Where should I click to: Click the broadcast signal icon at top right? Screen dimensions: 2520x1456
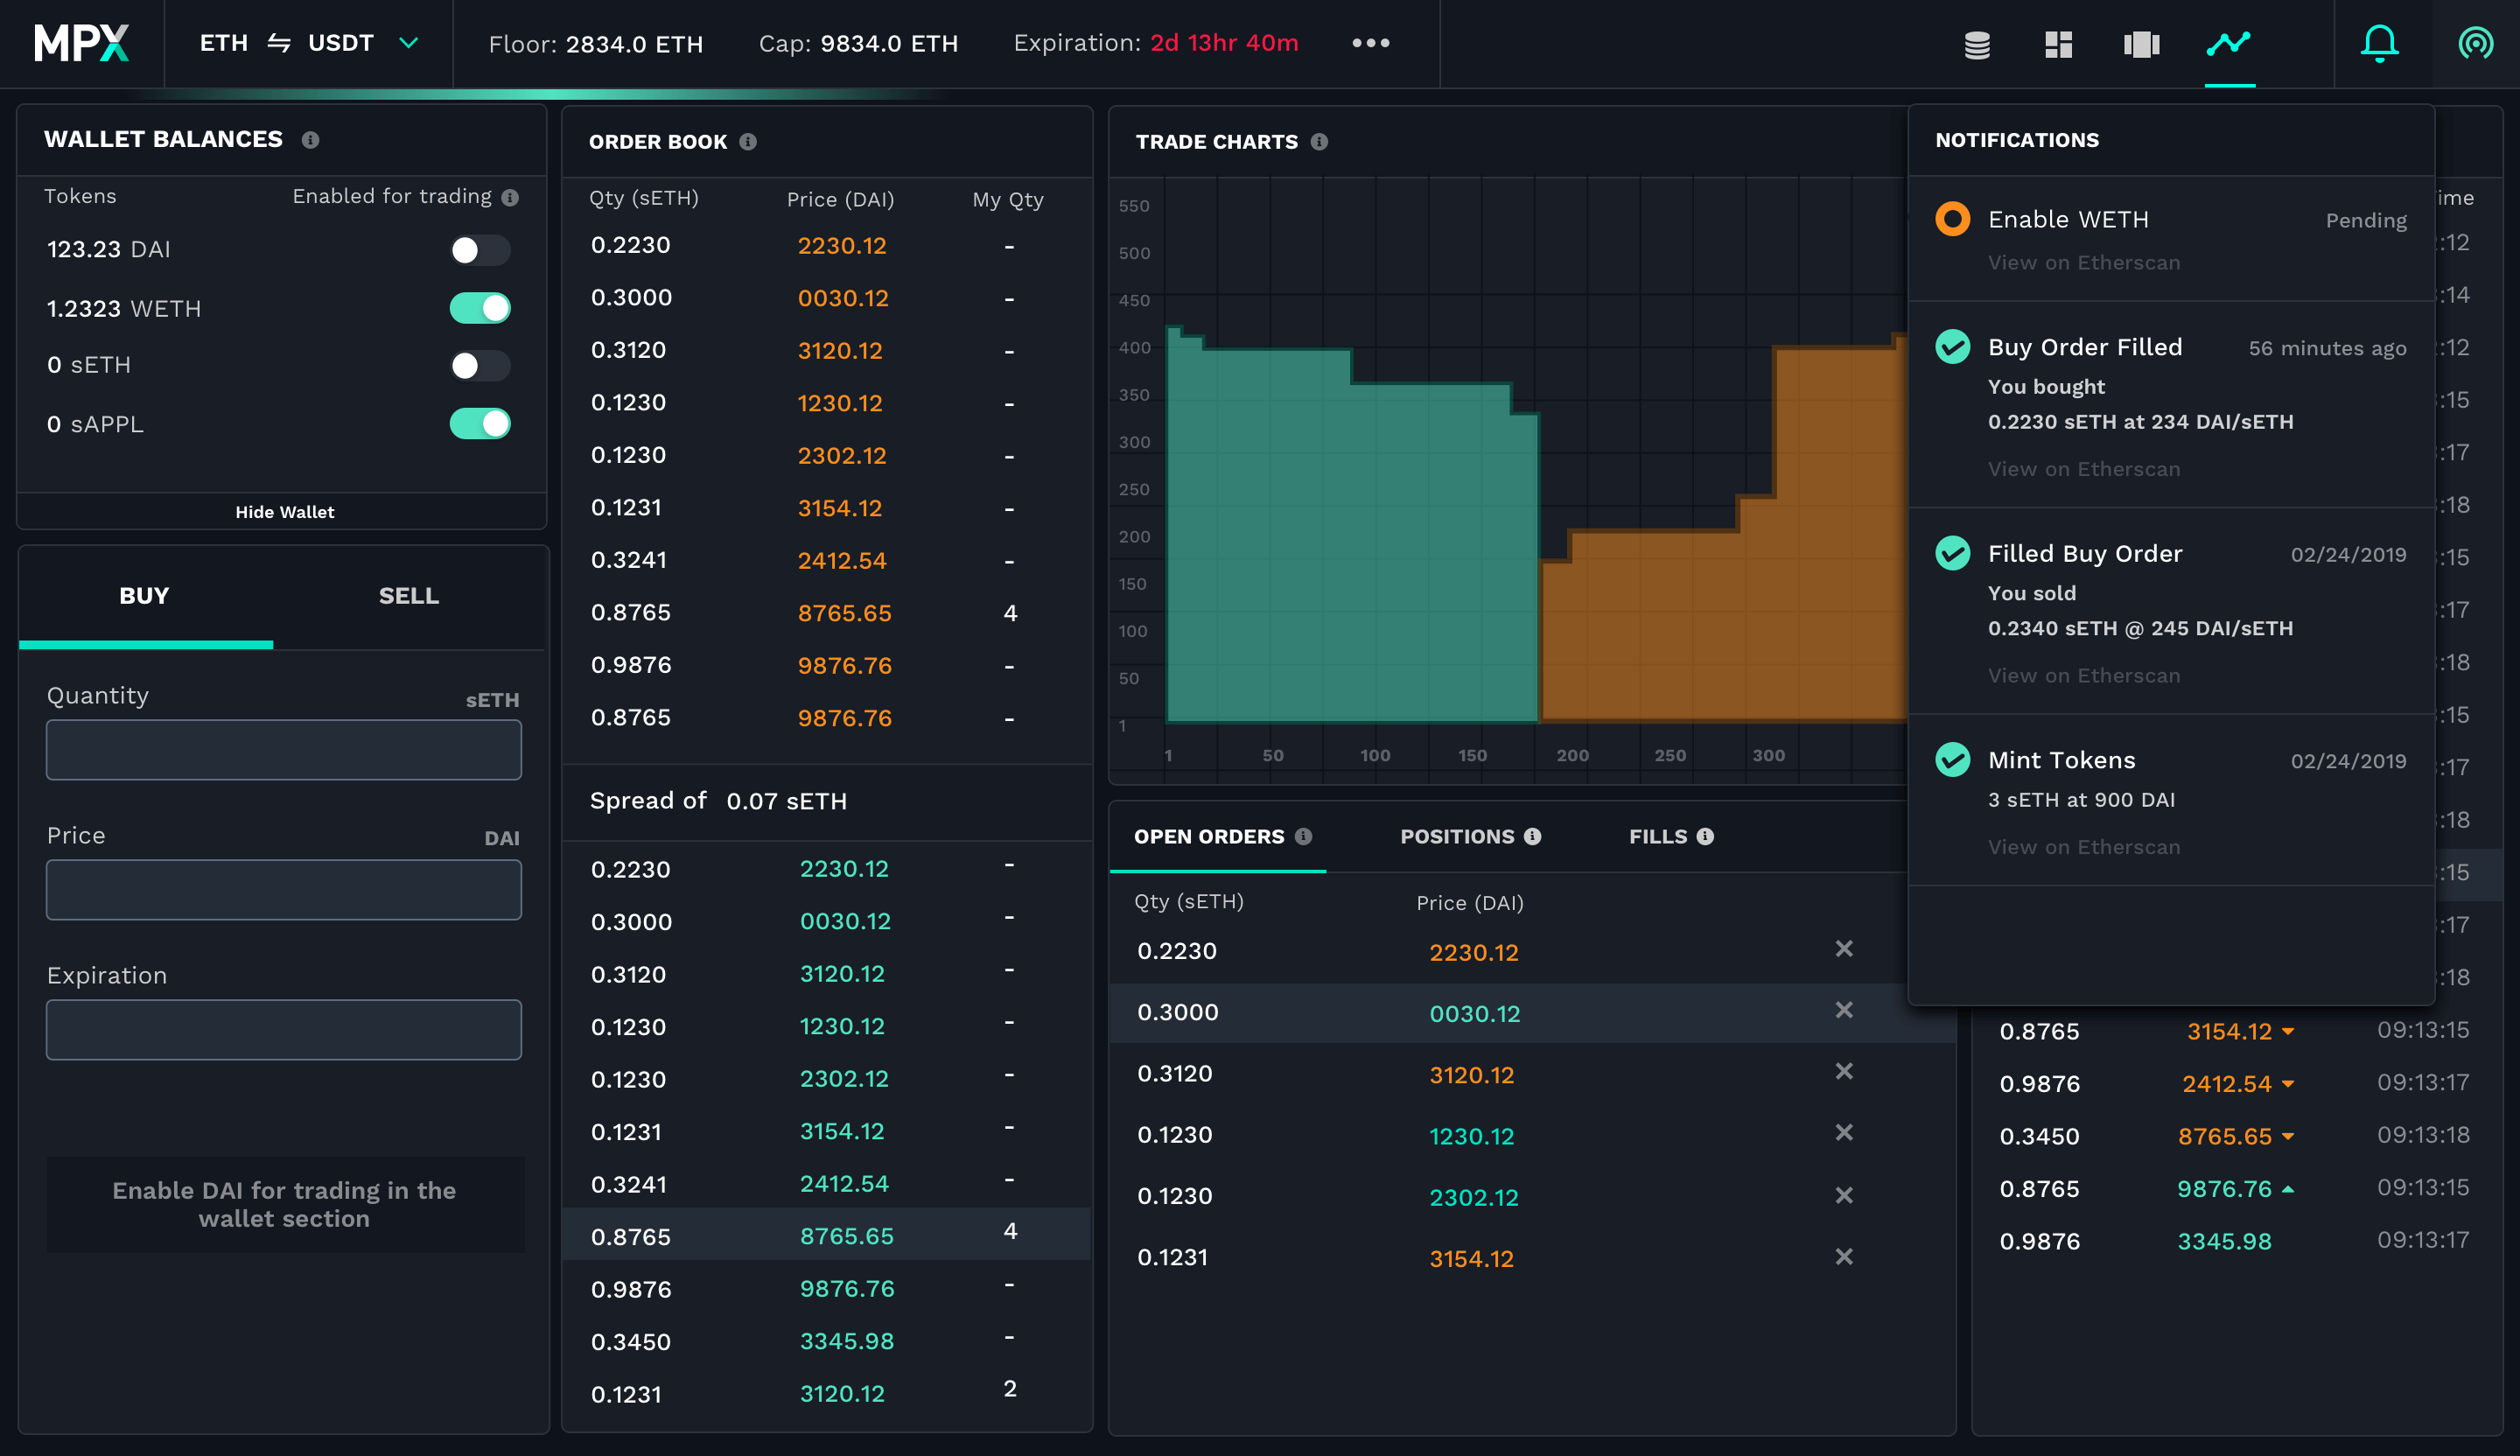2475,43
